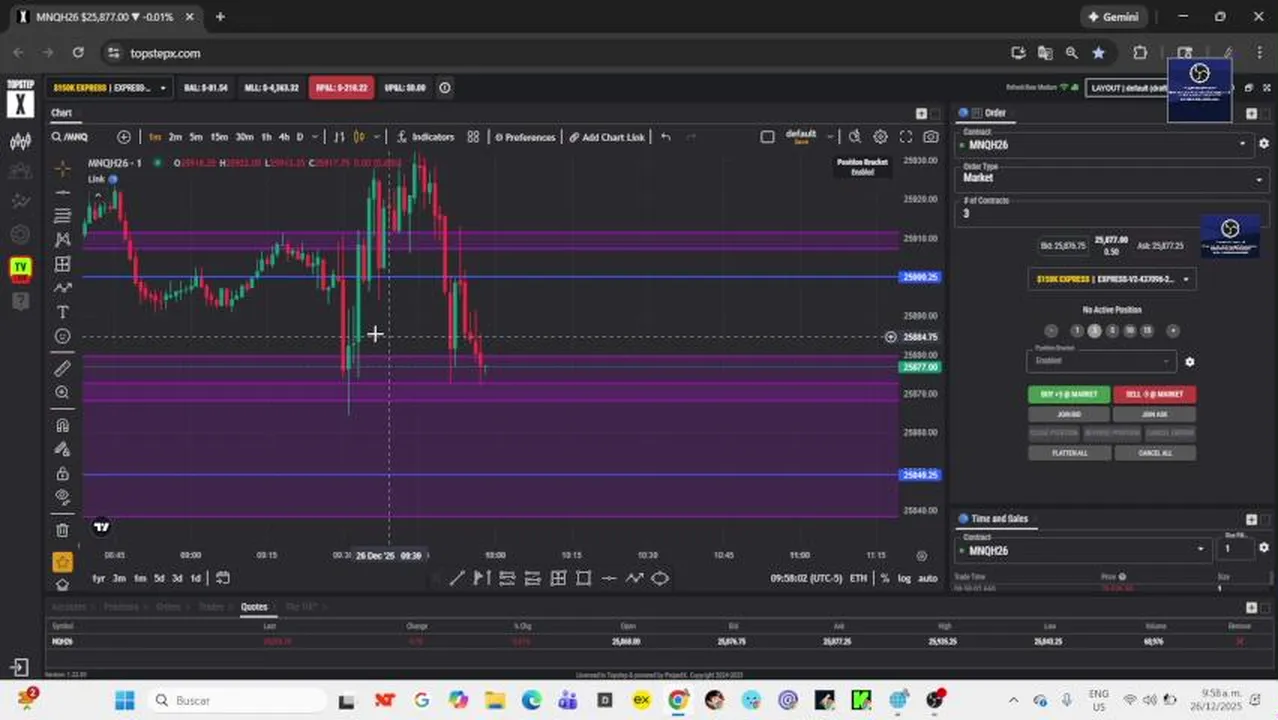Click the CANCEL ALL button

(1154, 453)
